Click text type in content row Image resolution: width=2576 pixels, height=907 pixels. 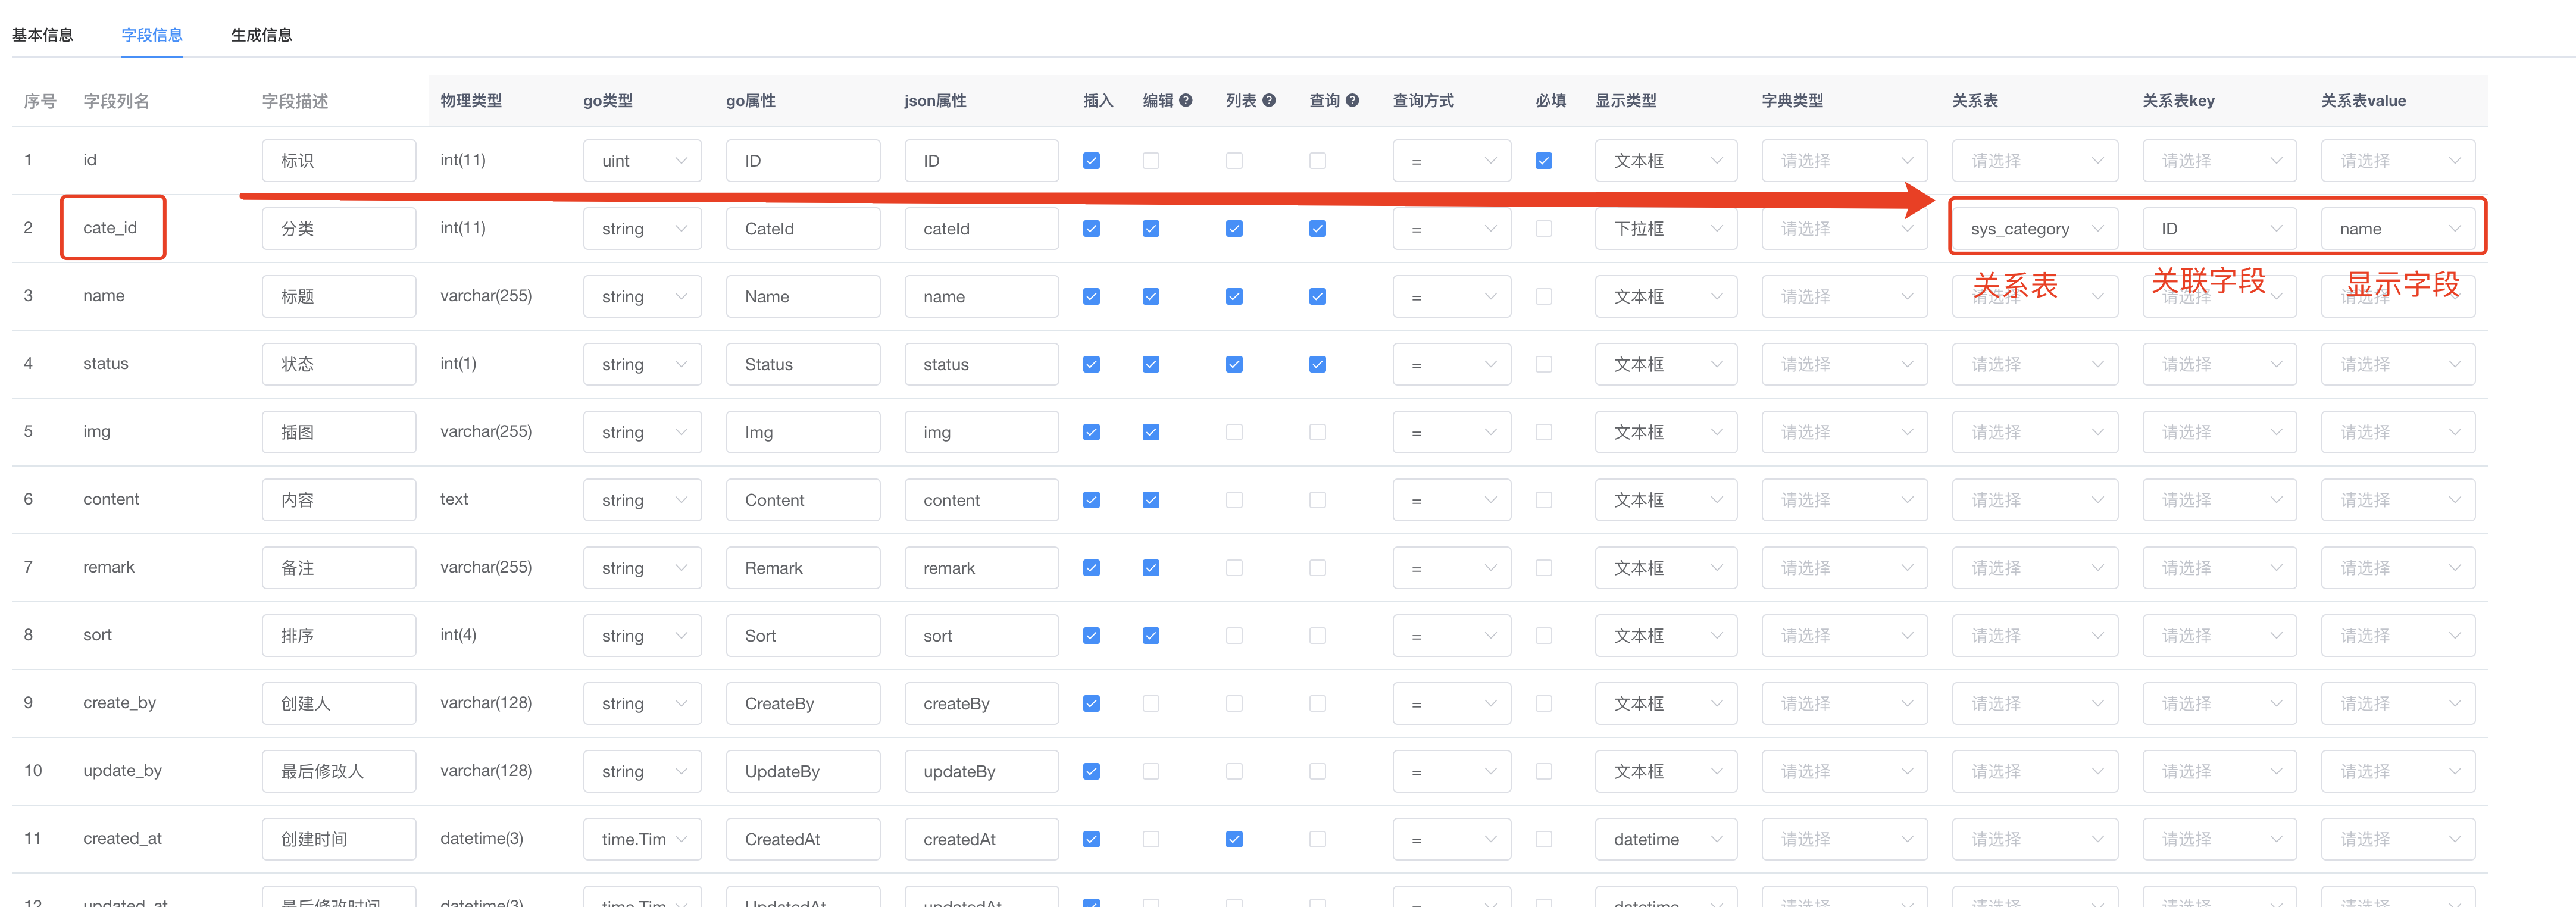click(454, 499)
